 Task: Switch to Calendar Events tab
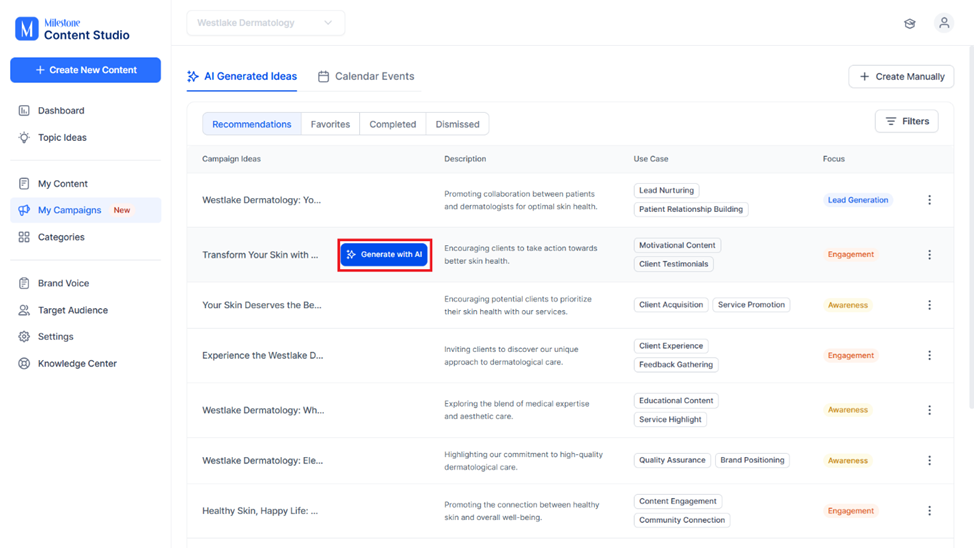coord(366,76)
